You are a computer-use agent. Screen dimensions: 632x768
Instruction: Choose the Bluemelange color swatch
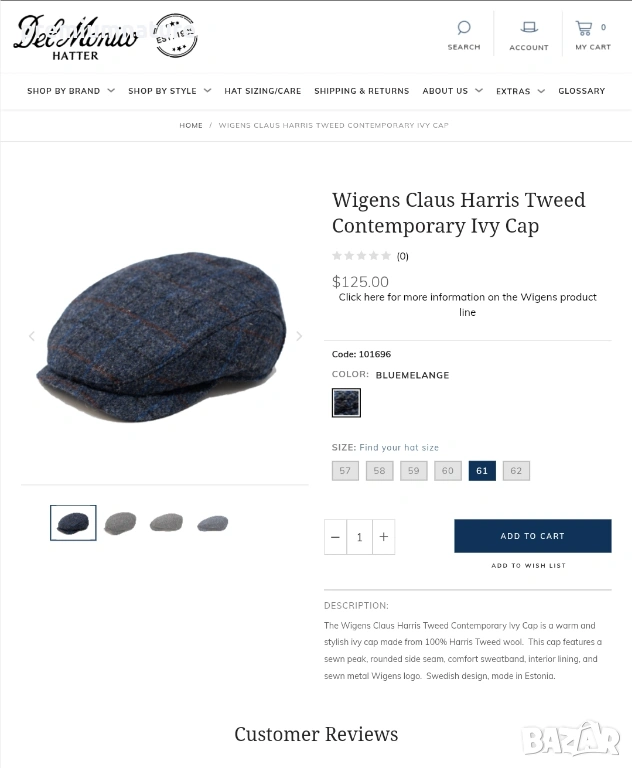pyautogui.click(x=346, y=403)
